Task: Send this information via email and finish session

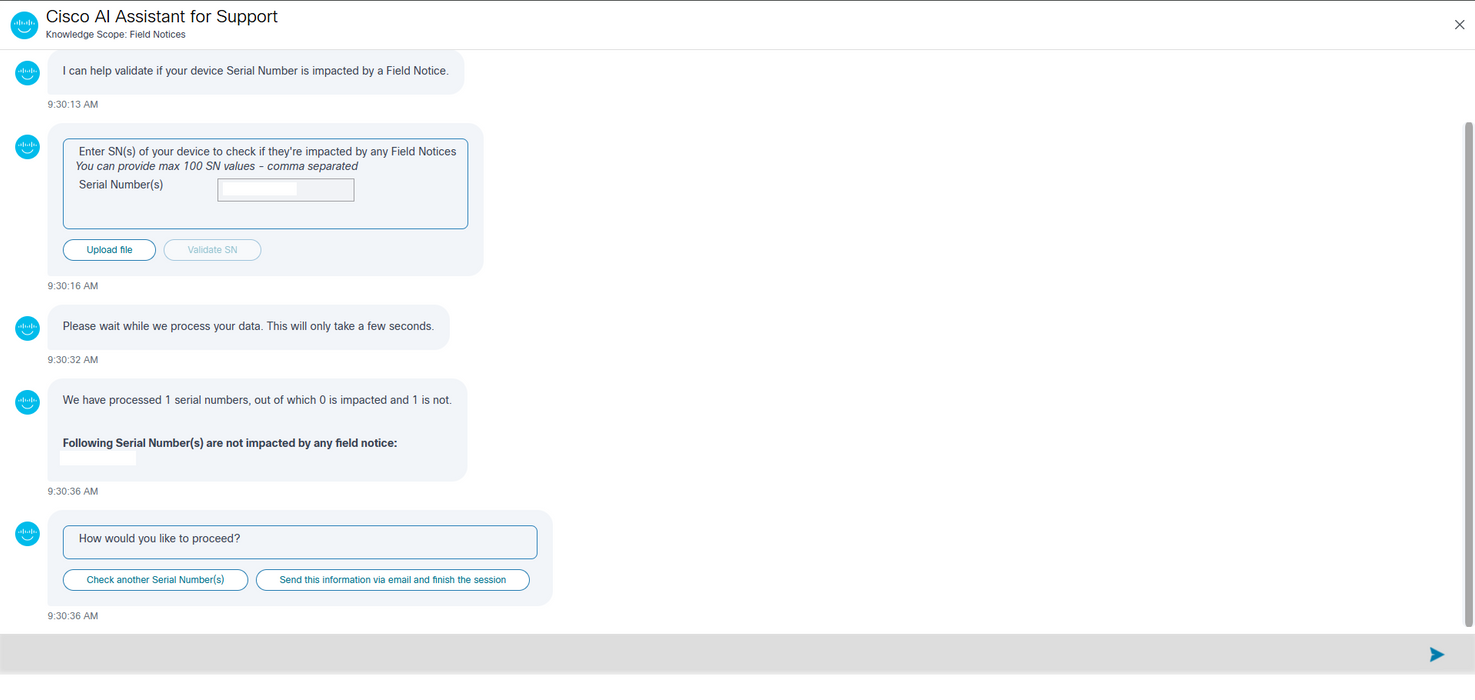Action: pyautogui.click(x=393, y=580)
